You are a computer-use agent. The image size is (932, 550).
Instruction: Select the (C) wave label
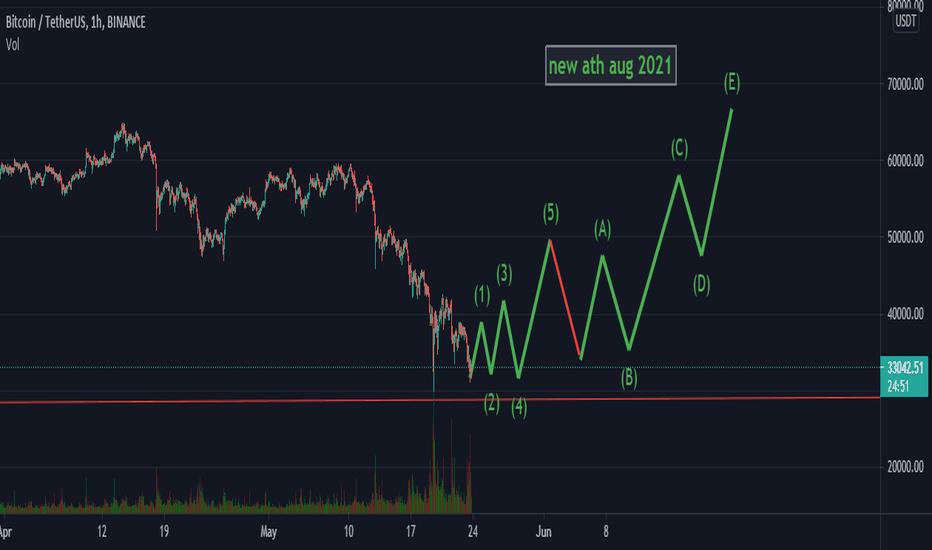(x=679, y=149)
